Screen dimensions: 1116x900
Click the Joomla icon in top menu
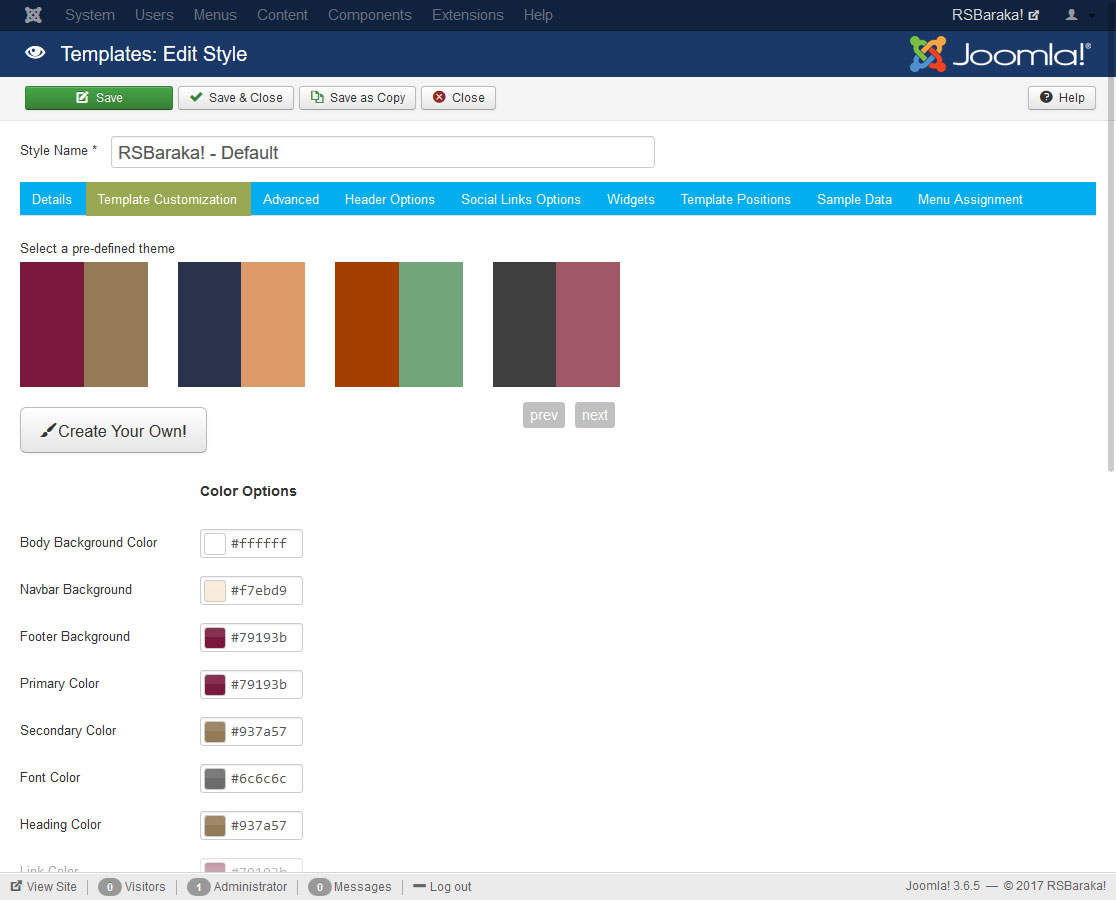pos(33,14)
